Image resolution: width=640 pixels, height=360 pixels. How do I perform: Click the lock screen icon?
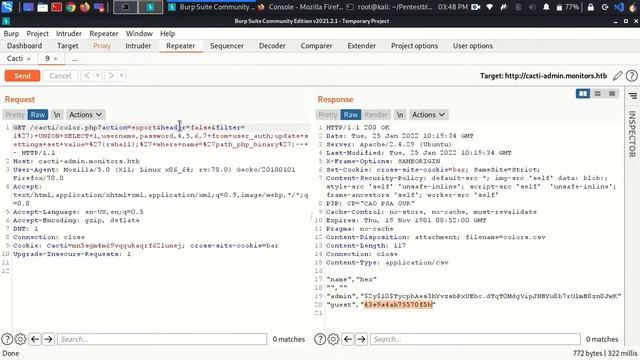[x=591, y=7]
